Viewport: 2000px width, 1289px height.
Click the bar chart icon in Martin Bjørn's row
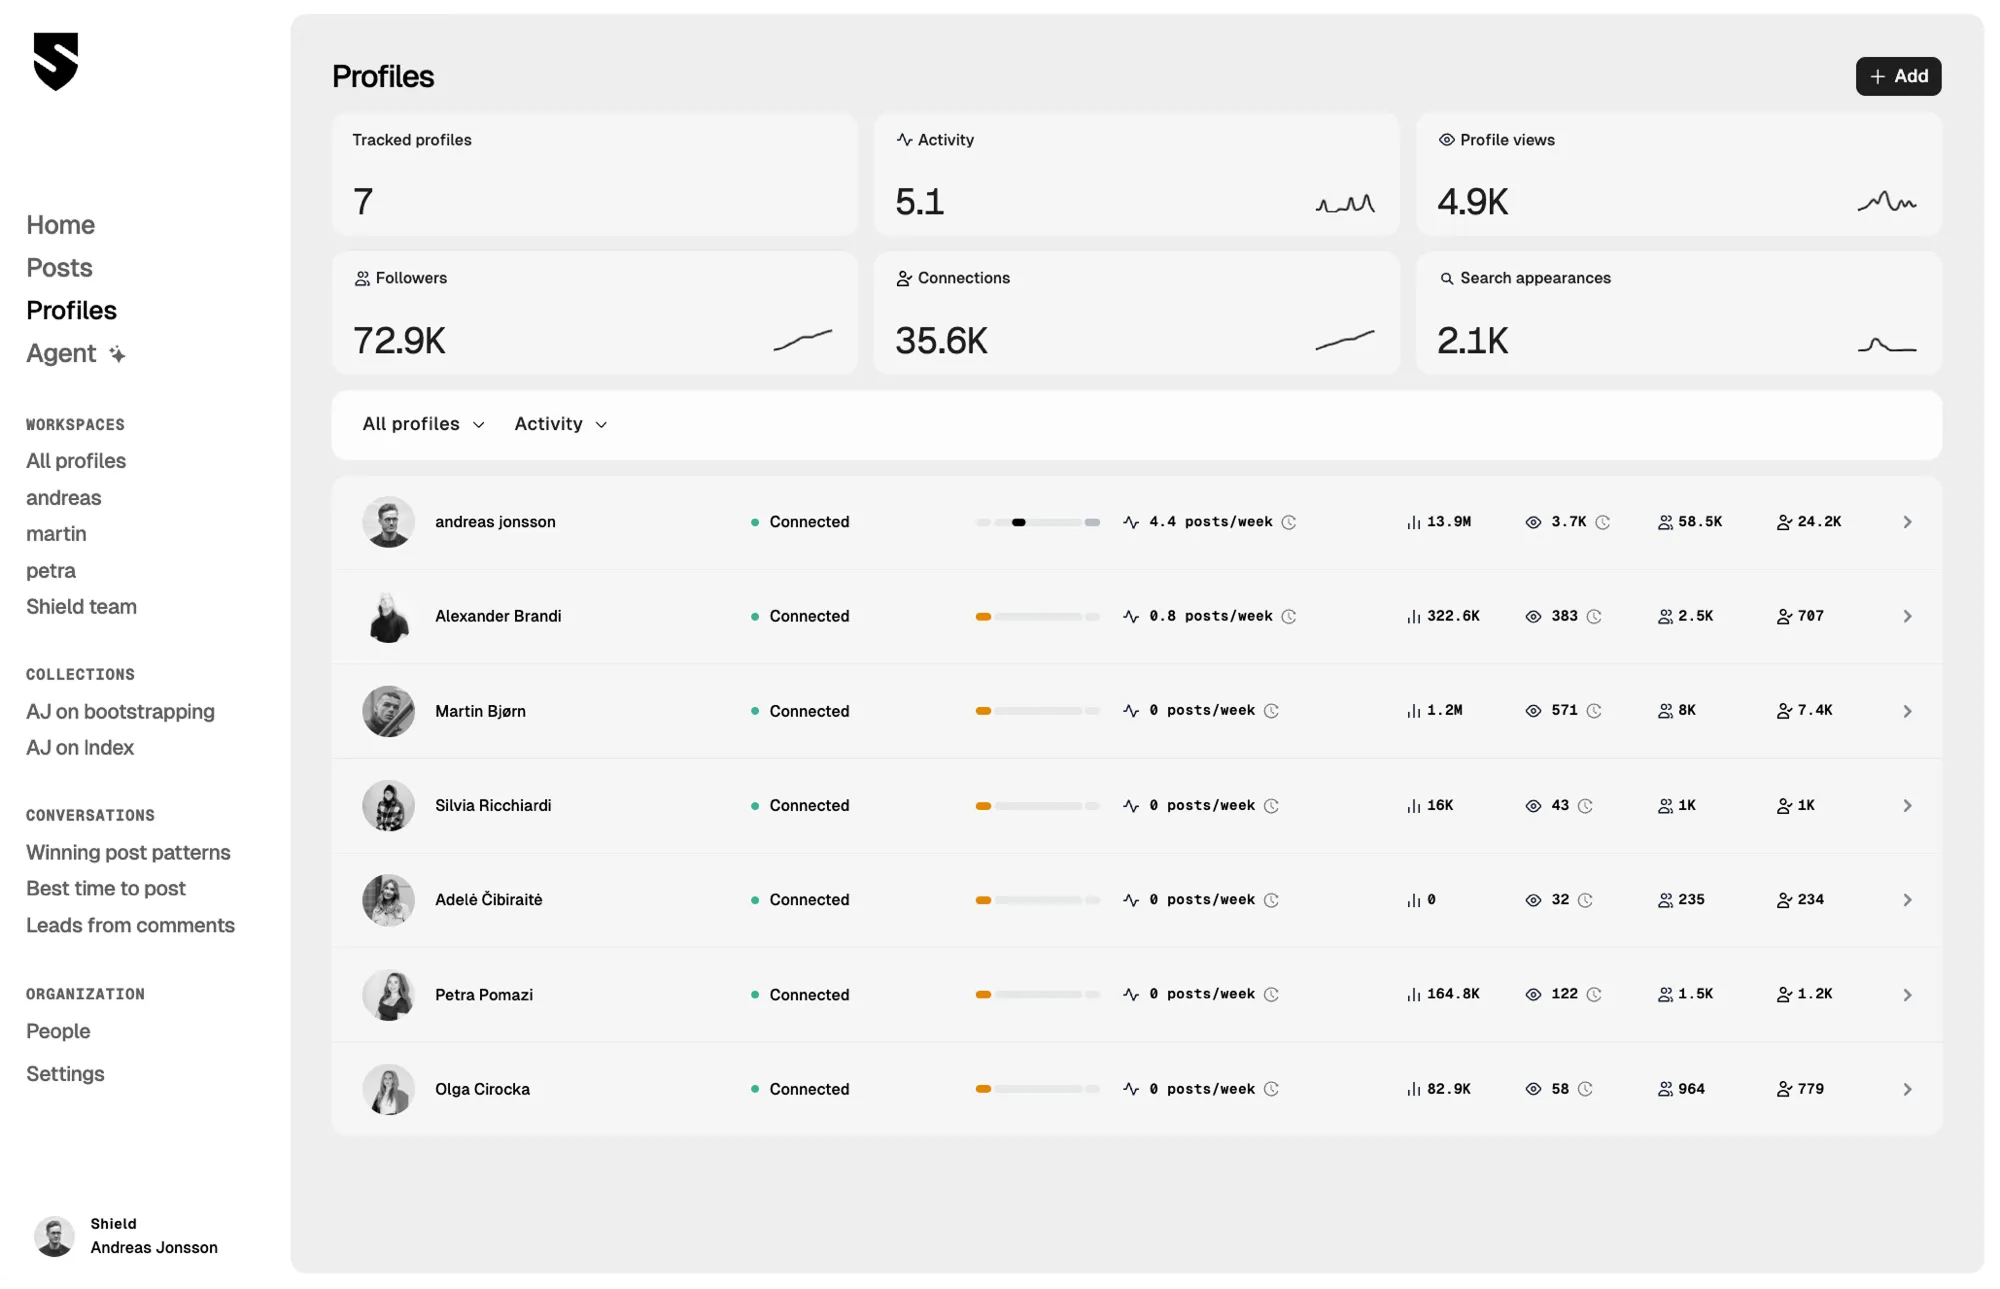click(x=1413, y=711)
